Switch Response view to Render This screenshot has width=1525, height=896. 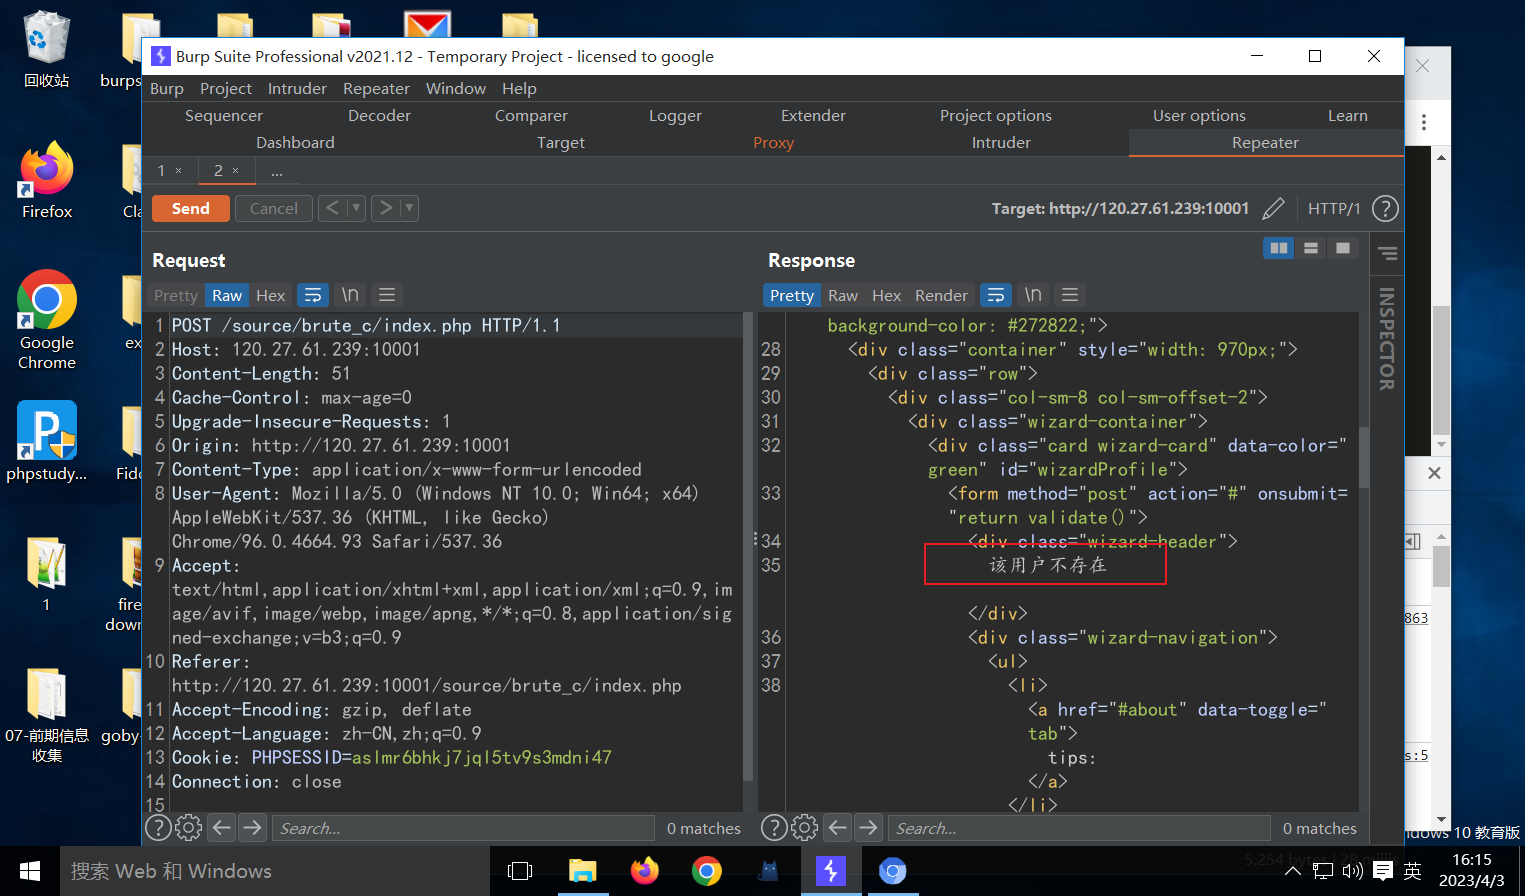(x=941, y=295)
